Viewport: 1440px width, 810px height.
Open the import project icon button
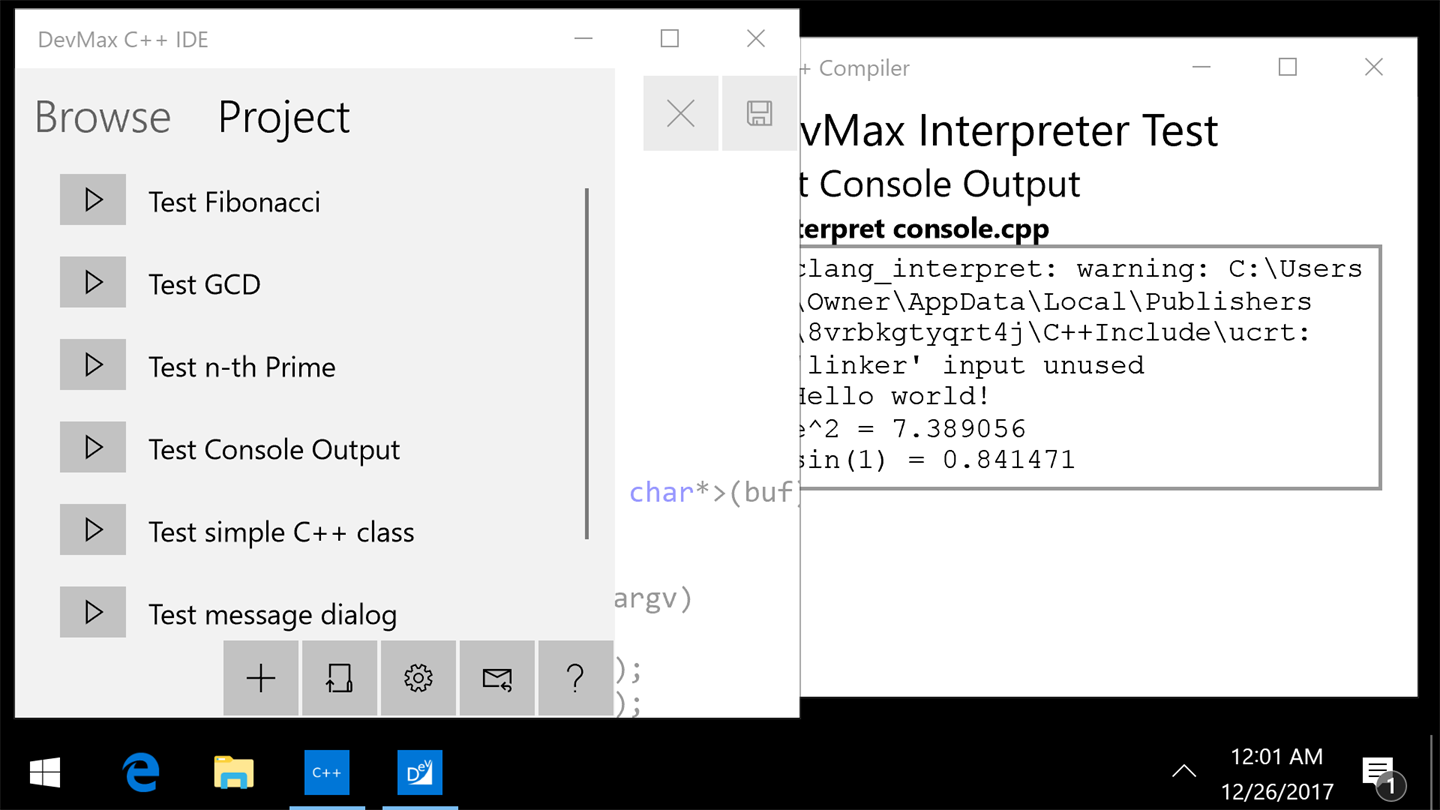pyautogui.click(x=339, y=679)
